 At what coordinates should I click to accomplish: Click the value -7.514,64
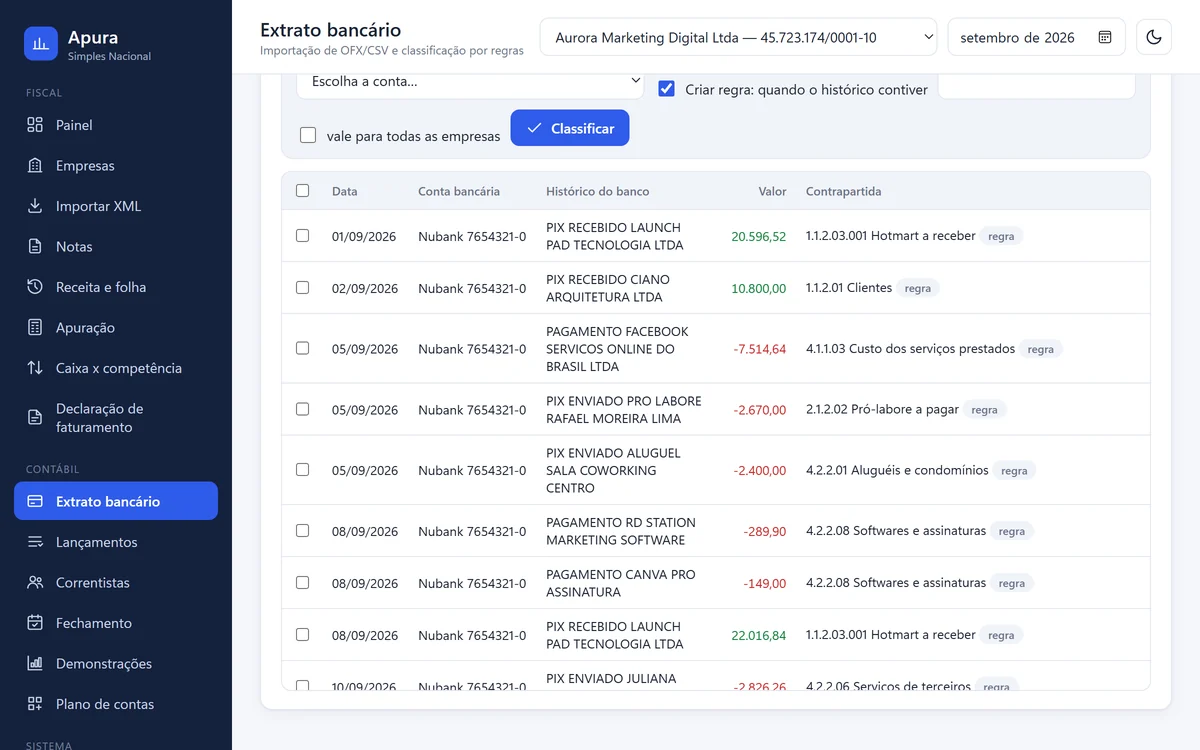pos(759,349)
